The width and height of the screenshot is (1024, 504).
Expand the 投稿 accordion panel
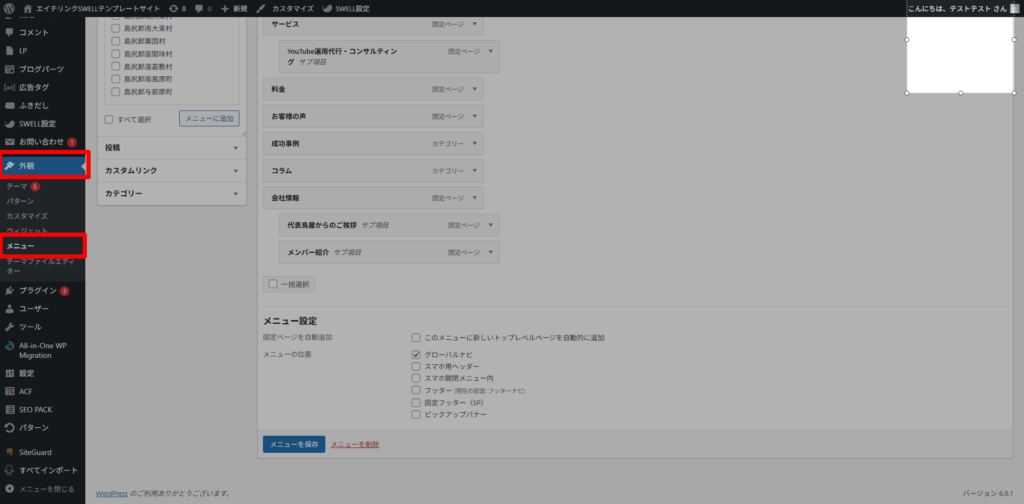click(x=235, y=147)
